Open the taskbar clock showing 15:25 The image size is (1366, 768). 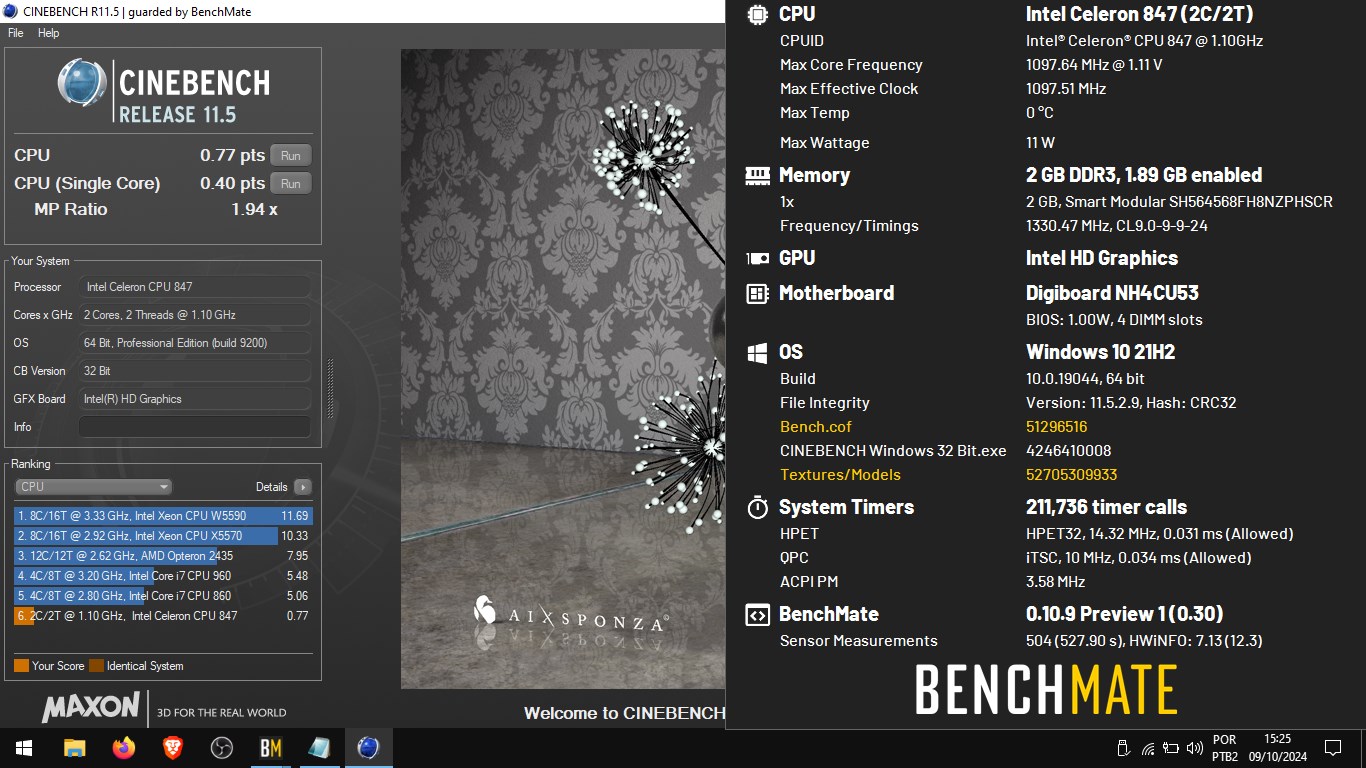[x=1277, y=748]
